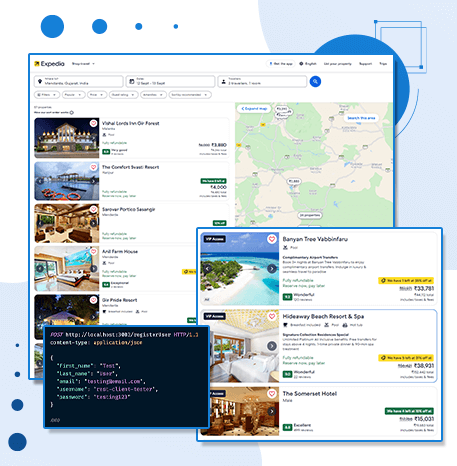Click the globe icon beside English
Image resolution: width=457 pixels, height=466 pixels.
[x=301, y=64]
